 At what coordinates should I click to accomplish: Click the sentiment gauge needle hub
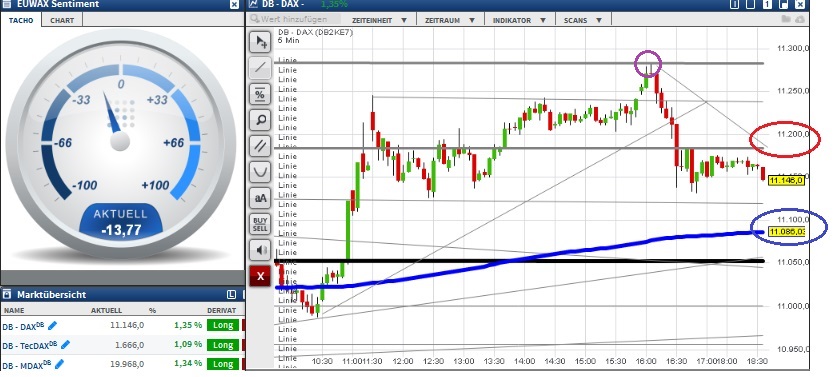120,141
